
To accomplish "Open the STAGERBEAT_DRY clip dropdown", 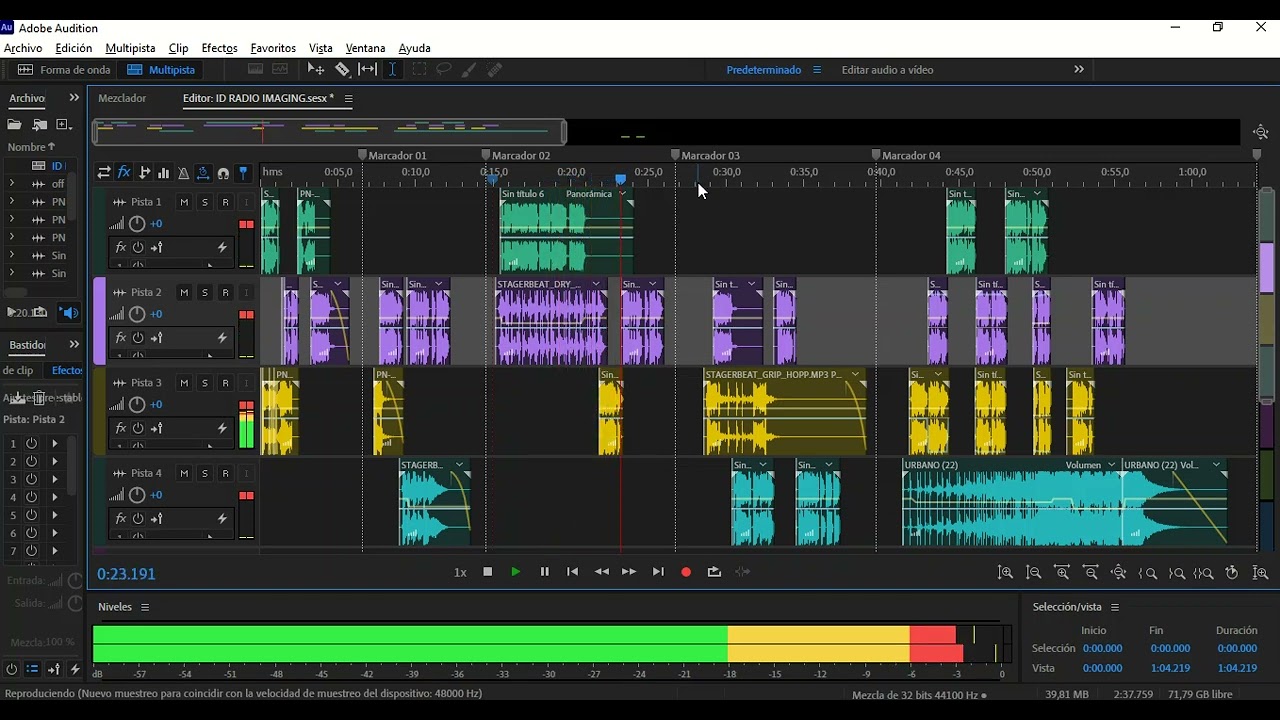I will [597, 284].
